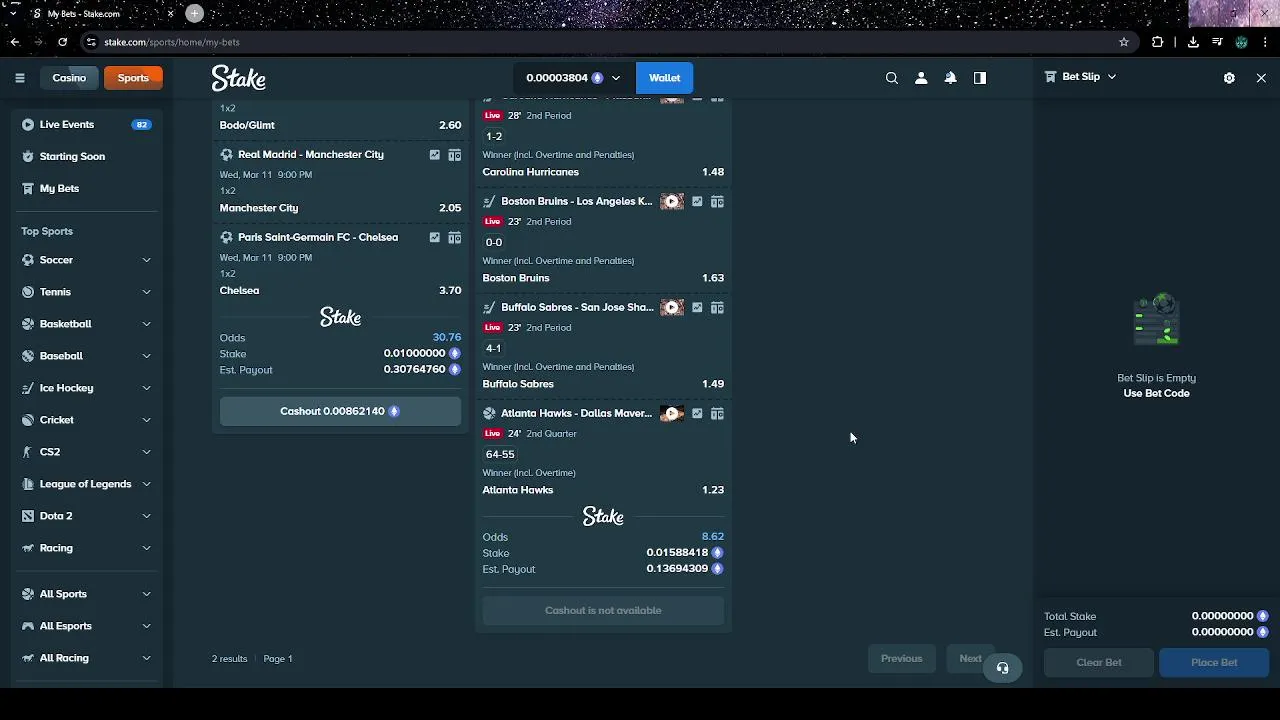The height and width of the screenshot is (720, 1280).
Task: Play live stream for Buffalo Sabres match
Action: click(x=672, y=308)
